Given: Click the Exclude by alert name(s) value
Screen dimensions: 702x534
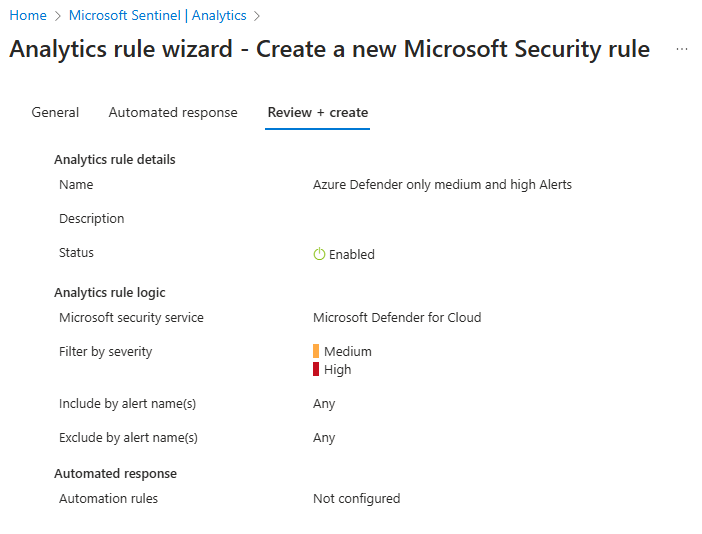Looking at the screenshot, I should 324,438.
